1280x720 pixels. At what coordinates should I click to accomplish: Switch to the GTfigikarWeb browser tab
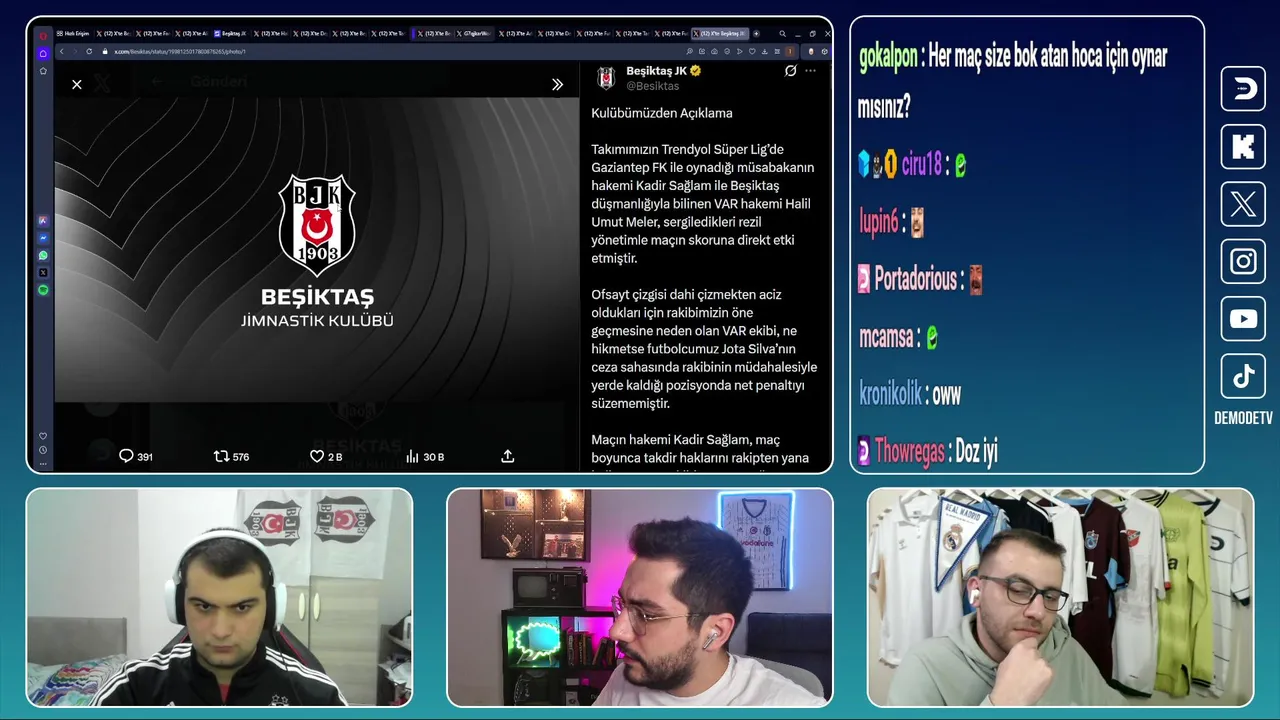pos(475,33)
